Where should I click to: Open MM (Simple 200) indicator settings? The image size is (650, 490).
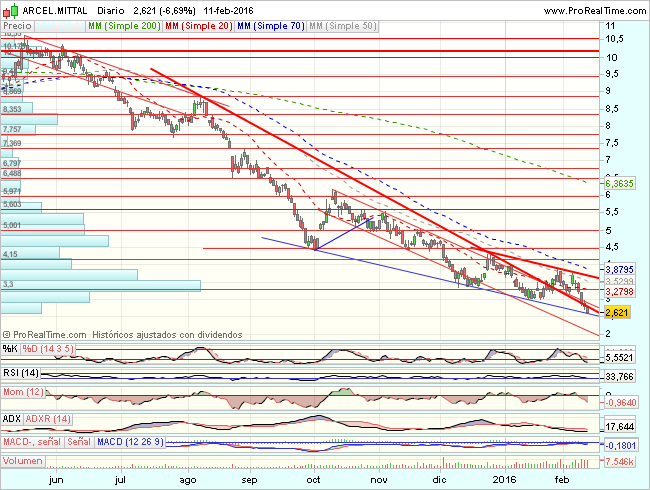tap(124, 26)
